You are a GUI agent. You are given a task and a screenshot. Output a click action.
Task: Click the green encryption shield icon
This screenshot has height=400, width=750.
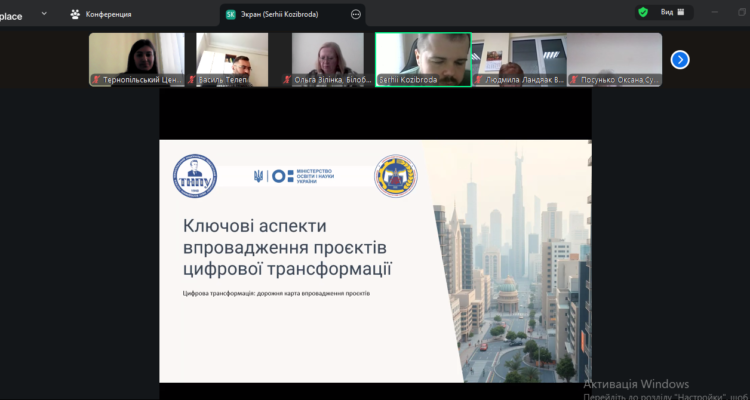(643, 12)
